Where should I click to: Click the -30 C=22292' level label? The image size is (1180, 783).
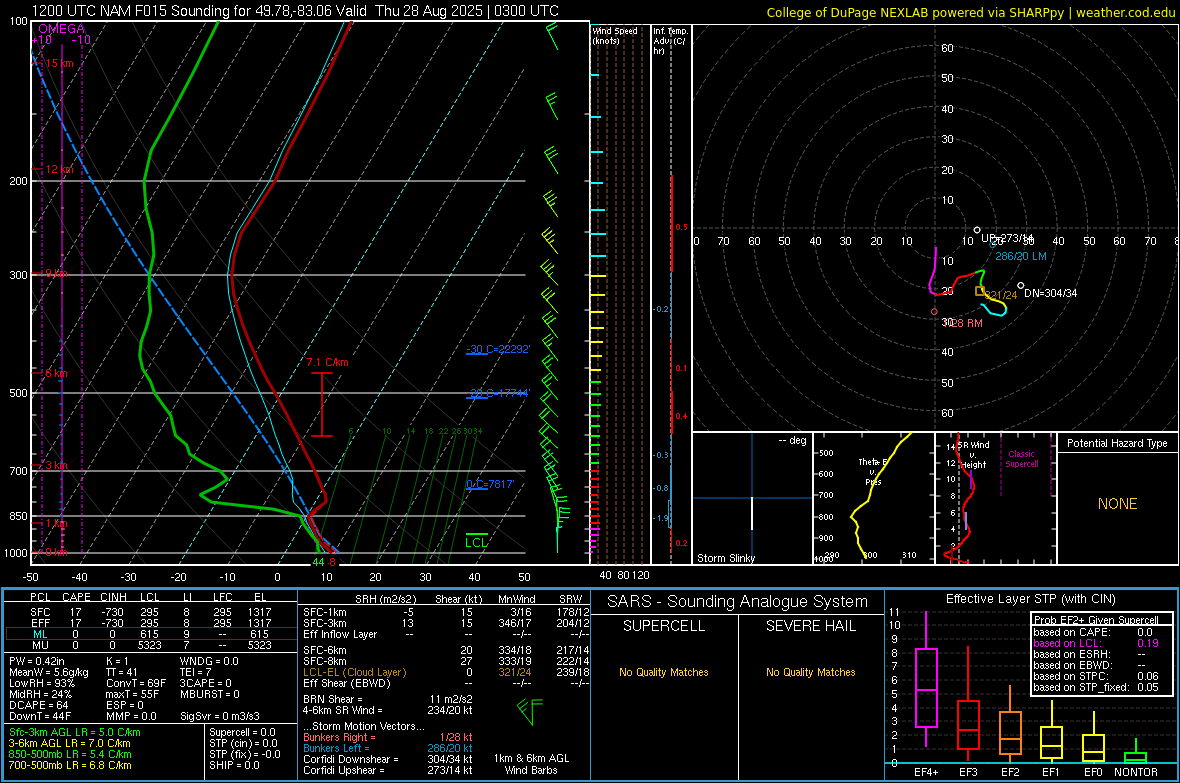(x=498, y=349)
